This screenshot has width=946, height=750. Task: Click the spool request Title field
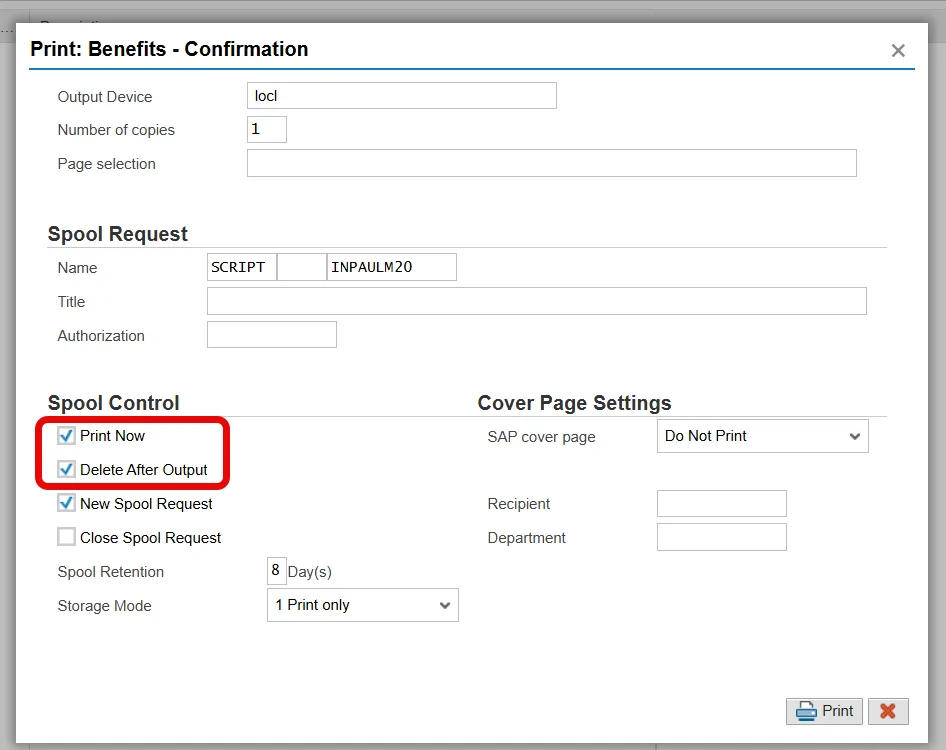tap(536, 302)
